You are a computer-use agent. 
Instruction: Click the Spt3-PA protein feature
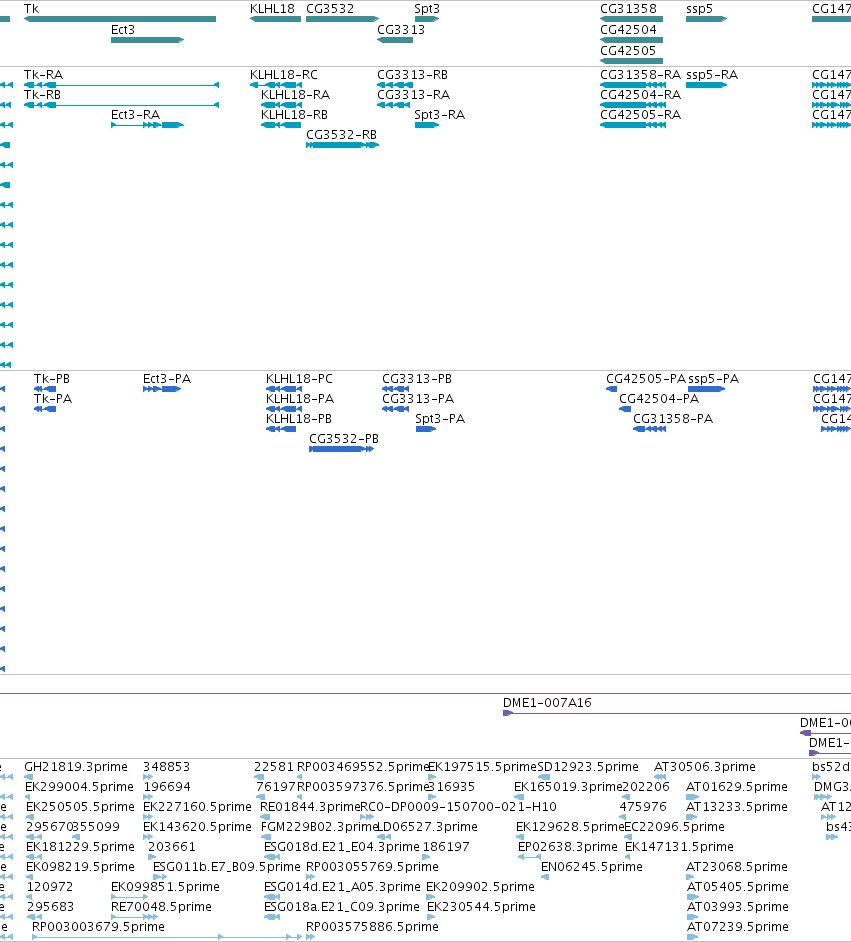click(x=425, y=429)
